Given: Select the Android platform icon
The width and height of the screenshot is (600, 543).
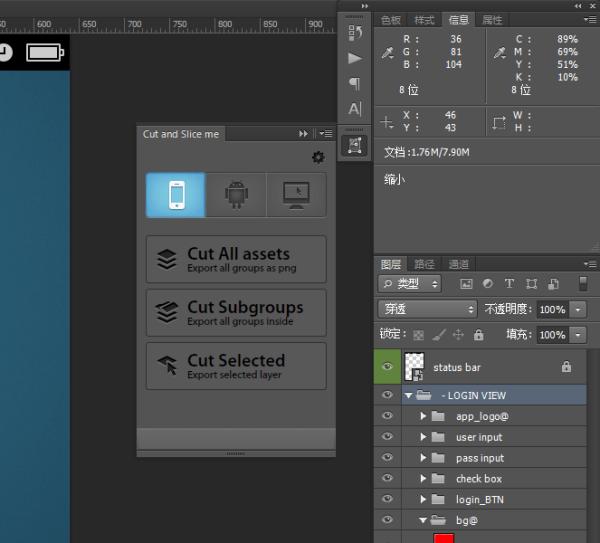Looking at the screenshot, I should coord(236,195).
